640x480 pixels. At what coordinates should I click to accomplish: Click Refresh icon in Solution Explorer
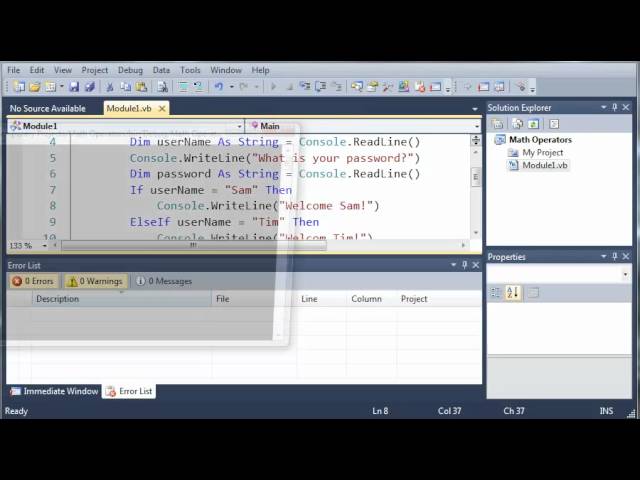pos(534,124)
